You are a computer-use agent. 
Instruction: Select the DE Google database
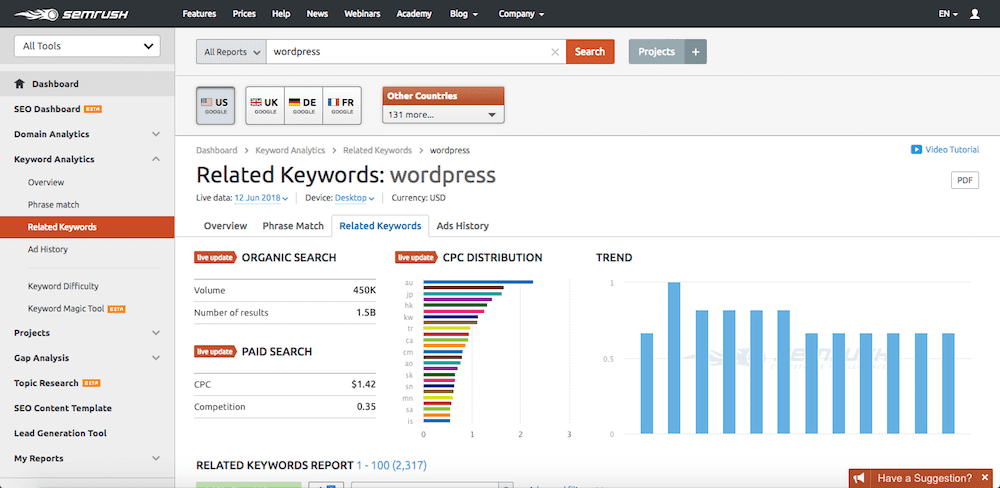(304, 105)
